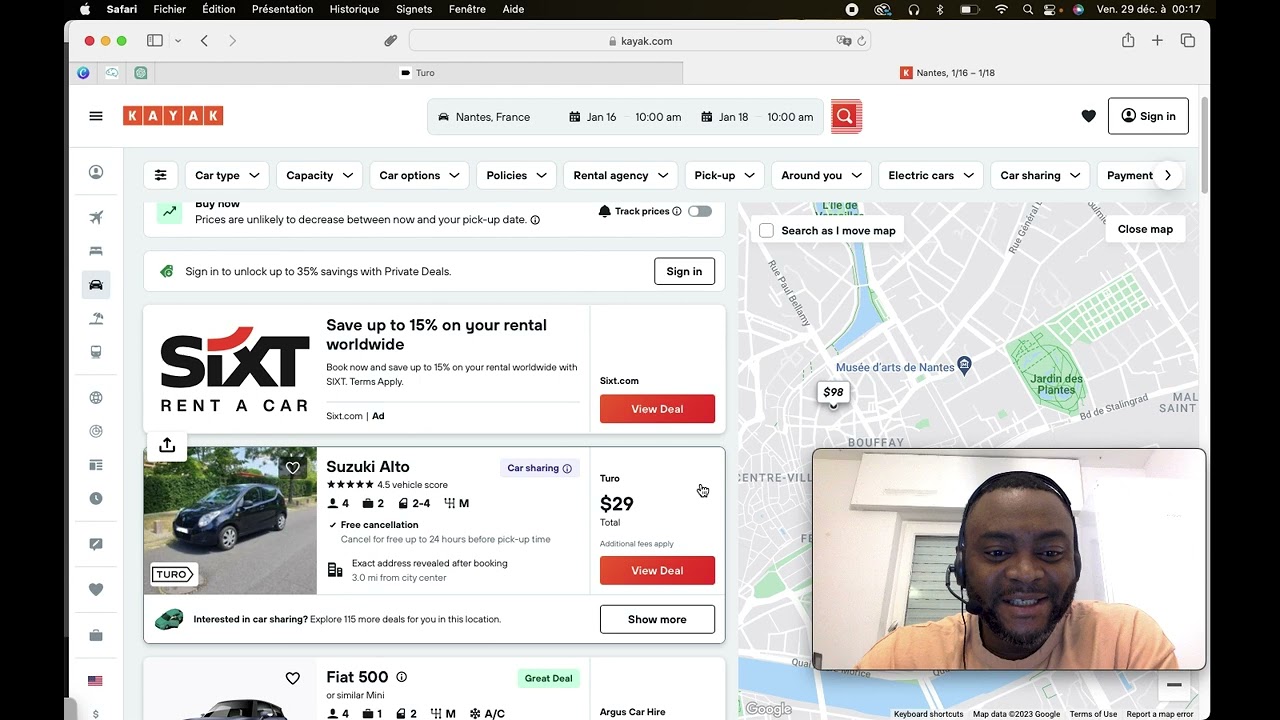
Task: Click the red search button
Action: pos(845,116)
